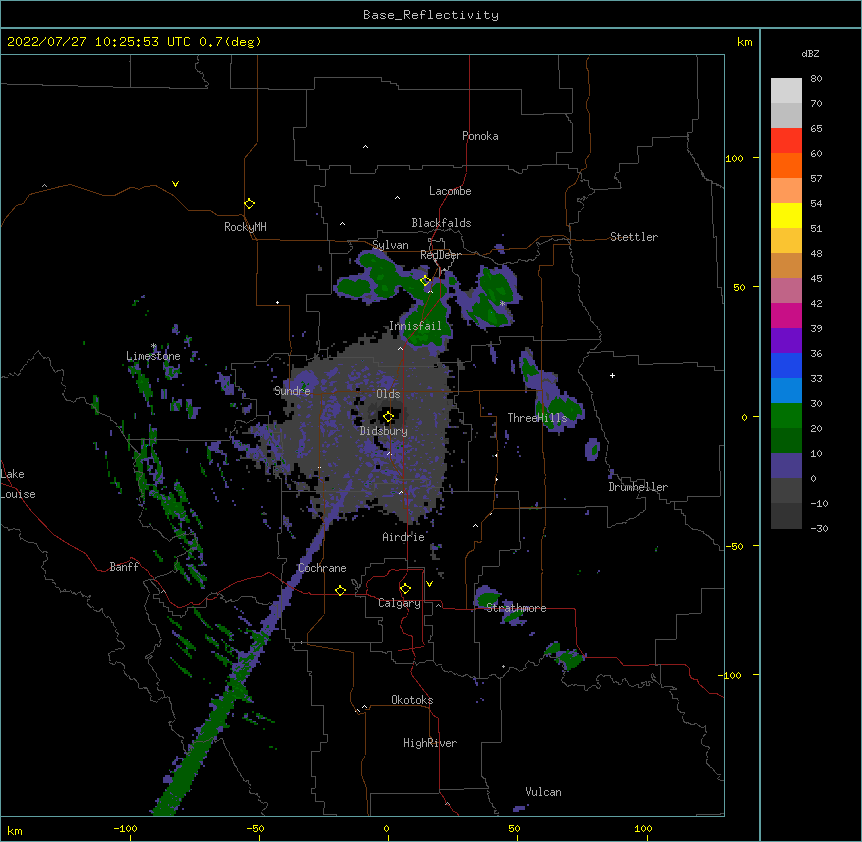Click the Drumheller label

(x=638, y=487)
